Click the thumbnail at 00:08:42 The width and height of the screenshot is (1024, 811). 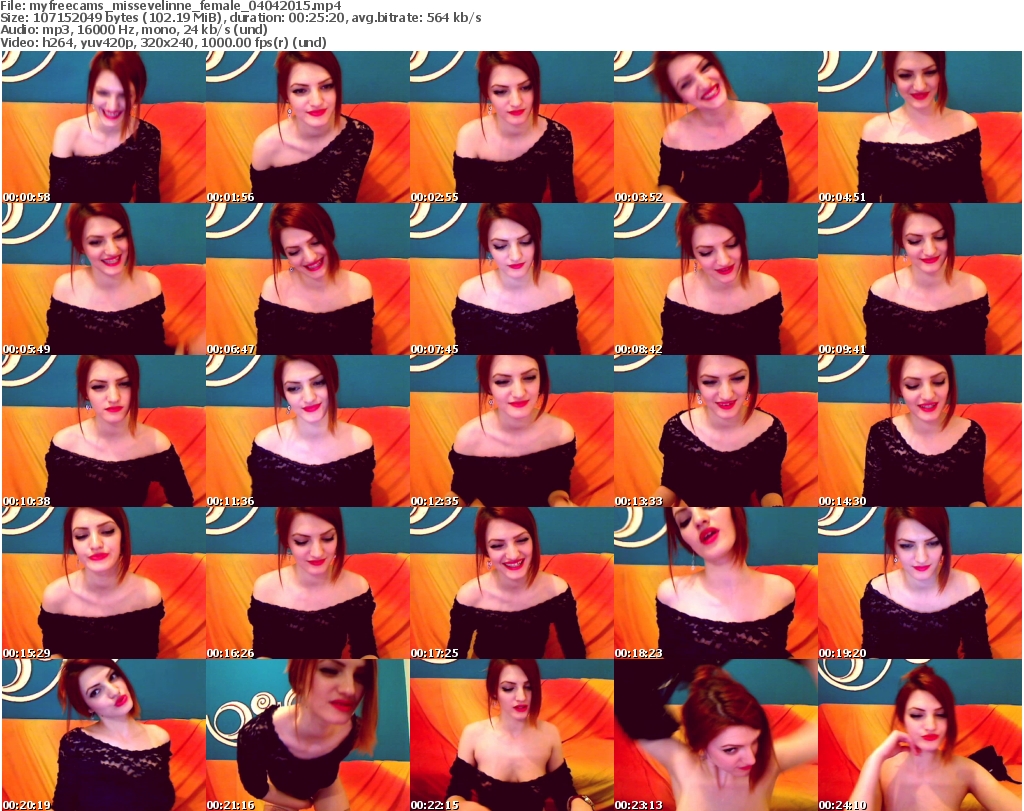716,279
